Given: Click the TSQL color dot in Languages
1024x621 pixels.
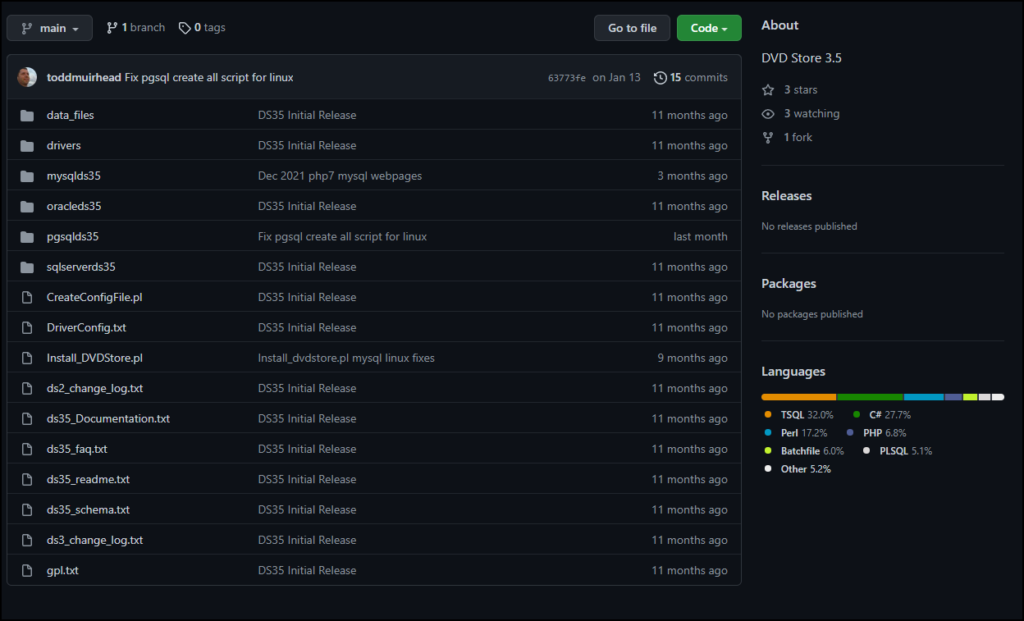Looking at the screenshot, I should 767,414.
